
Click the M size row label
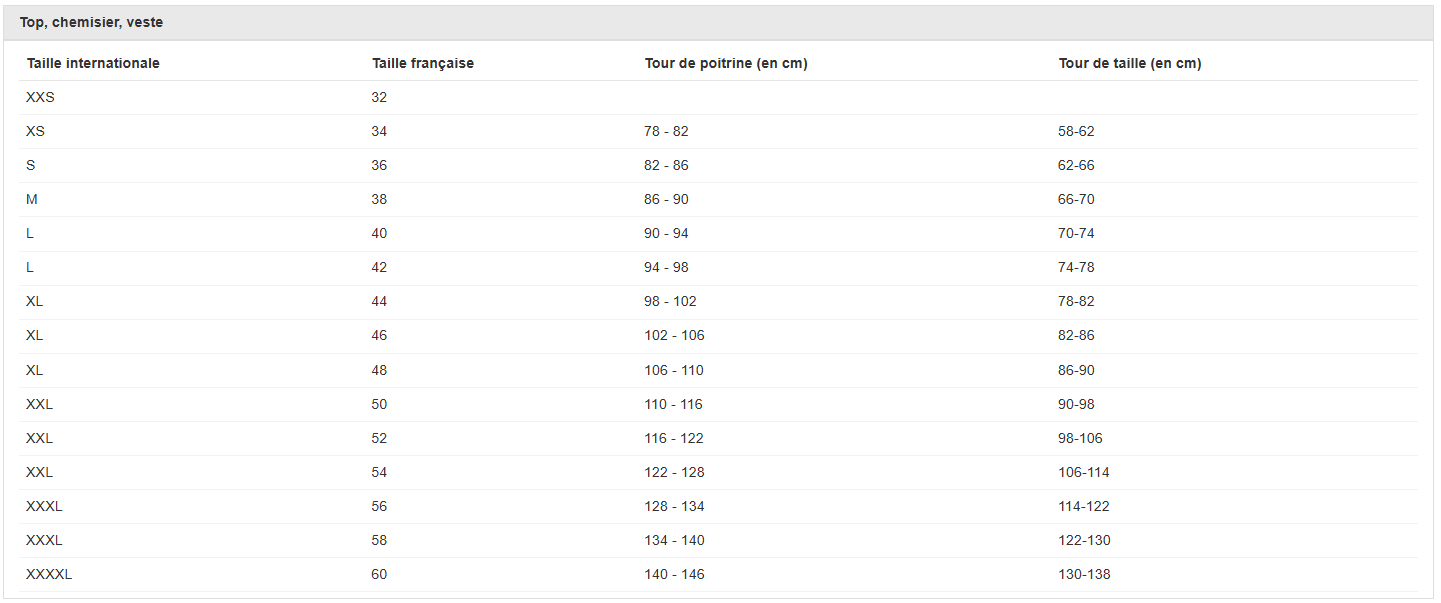click(x=32, y=199)
